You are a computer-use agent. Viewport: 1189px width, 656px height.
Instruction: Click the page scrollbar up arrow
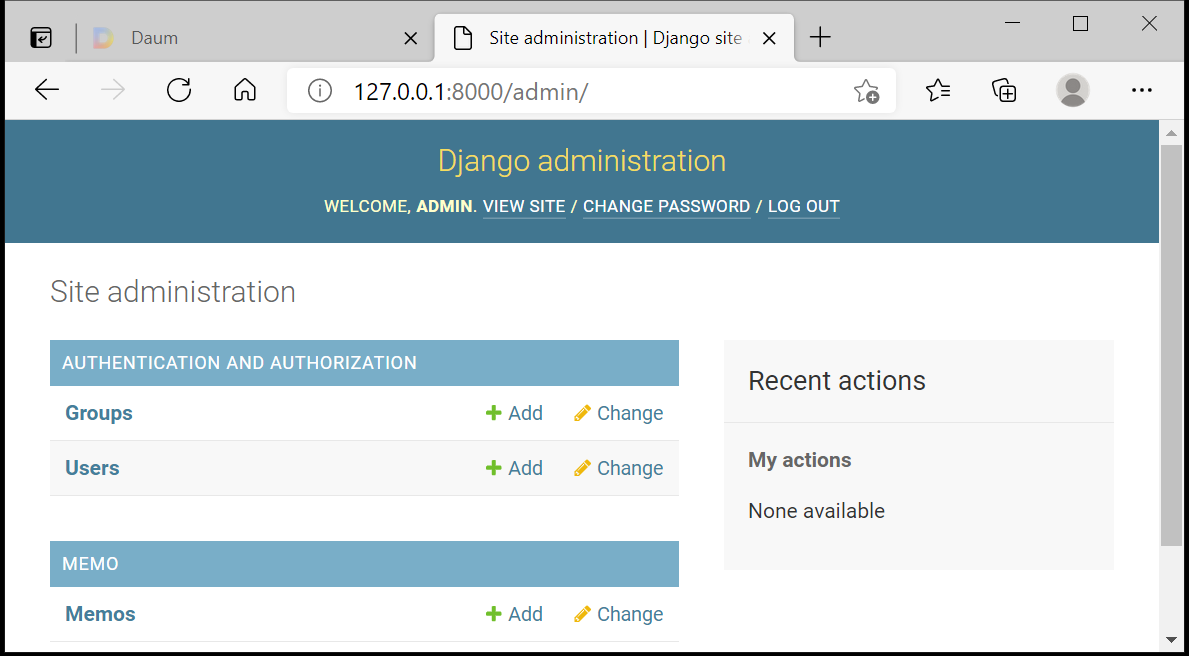tap(1171, 133)
